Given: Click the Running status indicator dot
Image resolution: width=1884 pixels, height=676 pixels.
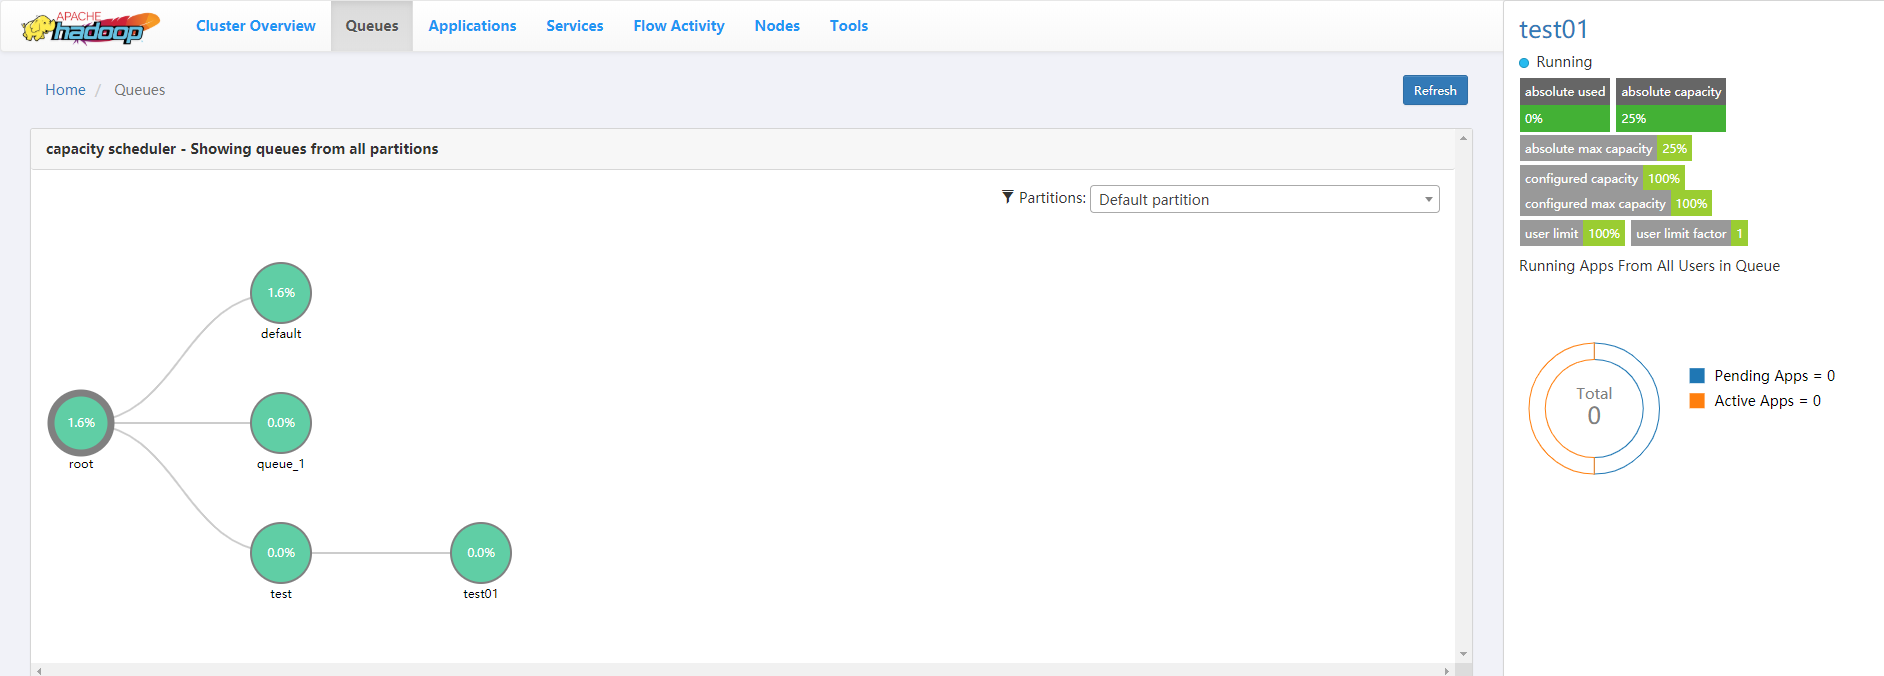Looking at the screenshot, I should pos(1524,62).
